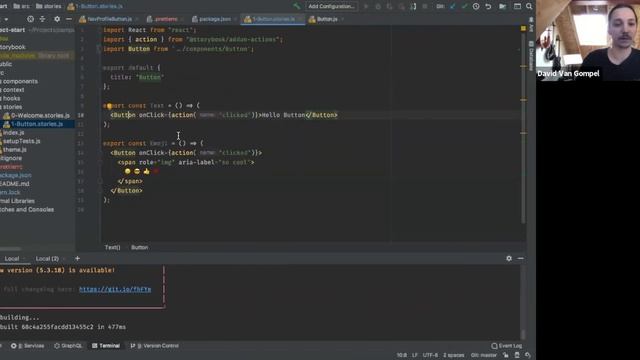
Task: Open the Version Control tool window
Action: pos(155,346)
